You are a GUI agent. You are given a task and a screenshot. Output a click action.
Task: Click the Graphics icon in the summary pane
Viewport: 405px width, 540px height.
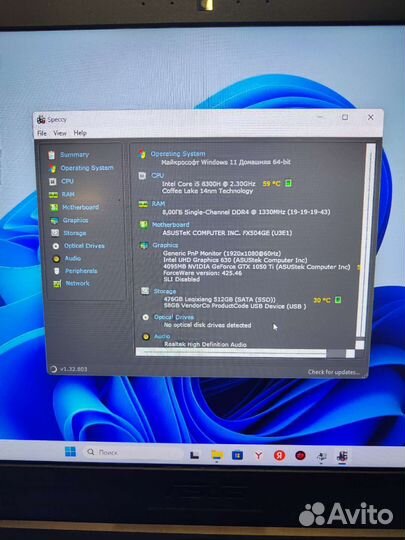point(144,246)
